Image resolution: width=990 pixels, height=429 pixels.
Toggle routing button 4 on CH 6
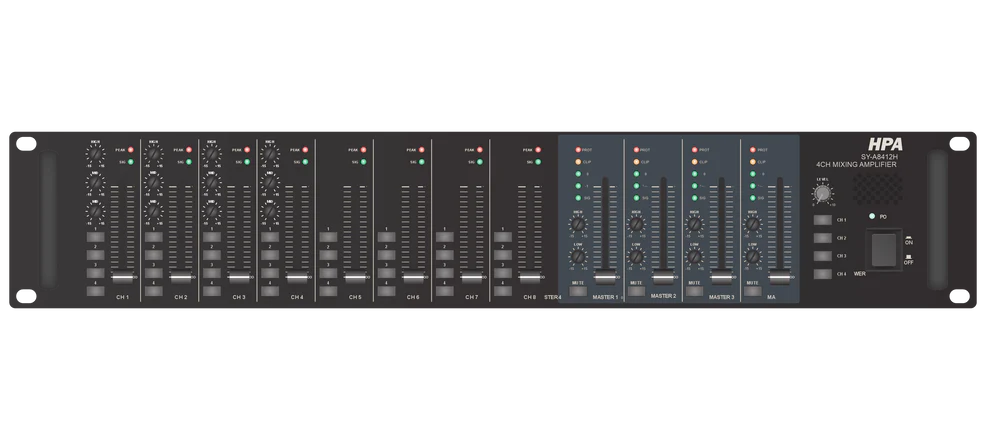click(x=386, y=291)
